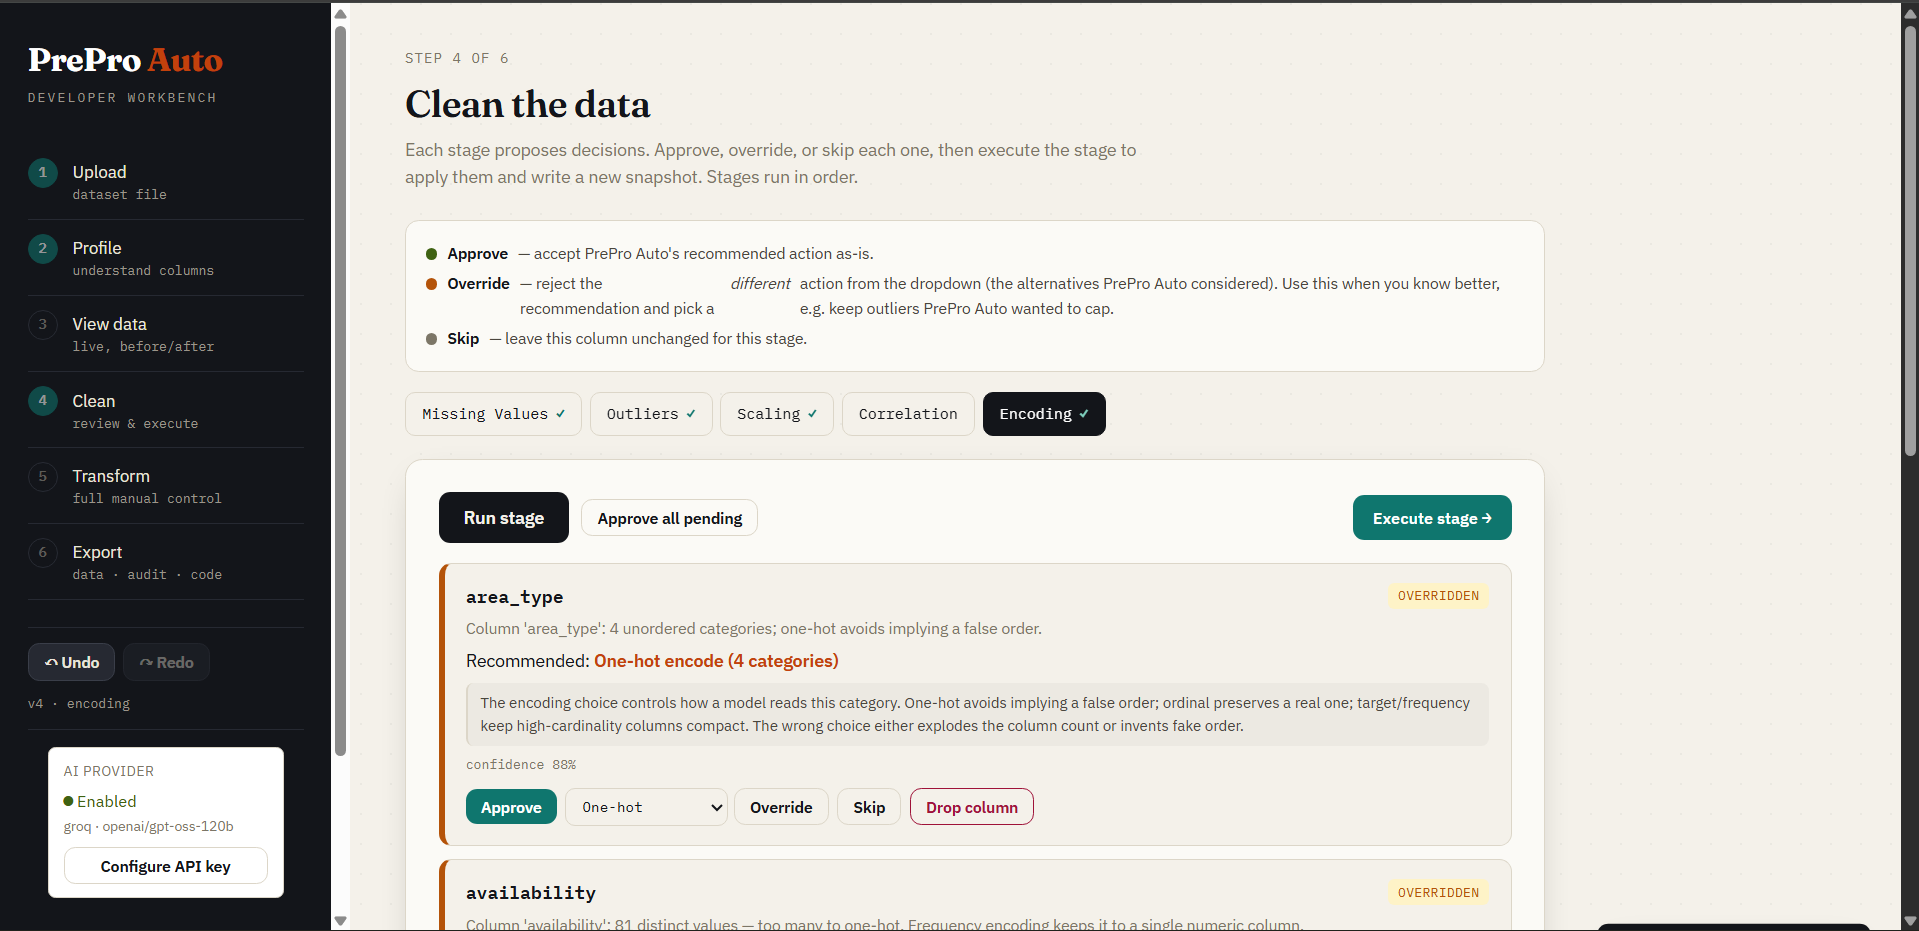Click the sidebar scrollbar up arrow

pos(340,14)
